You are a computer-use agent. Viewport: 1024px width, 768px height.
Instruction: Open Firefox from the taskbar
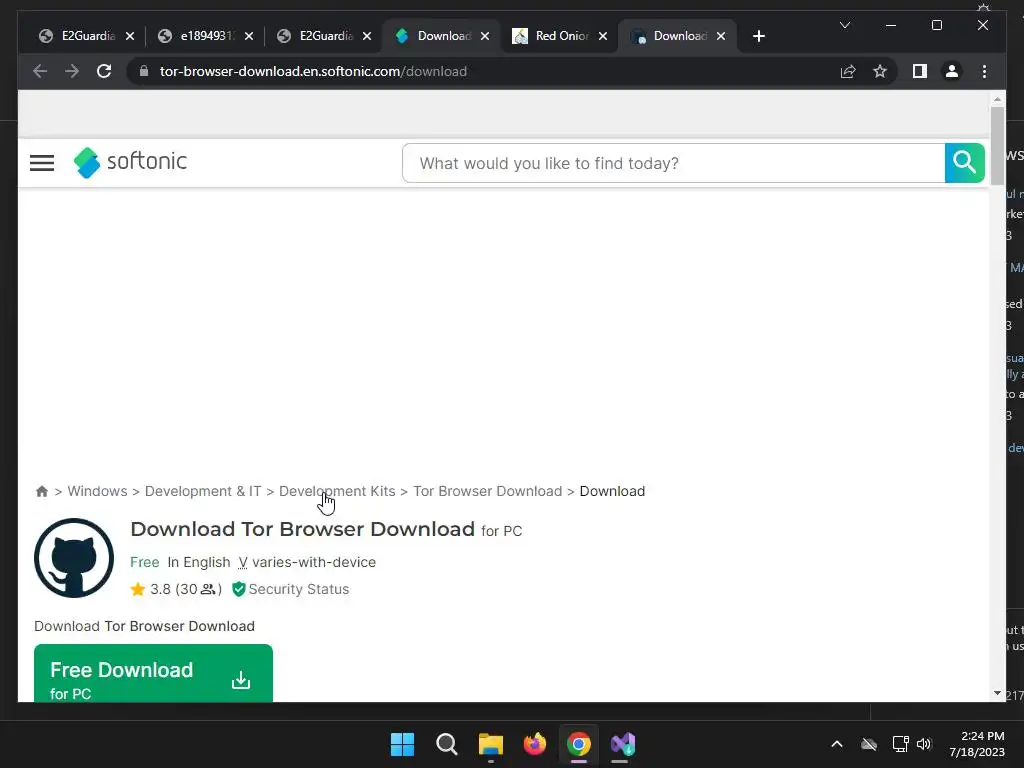(x=535, y=744)
